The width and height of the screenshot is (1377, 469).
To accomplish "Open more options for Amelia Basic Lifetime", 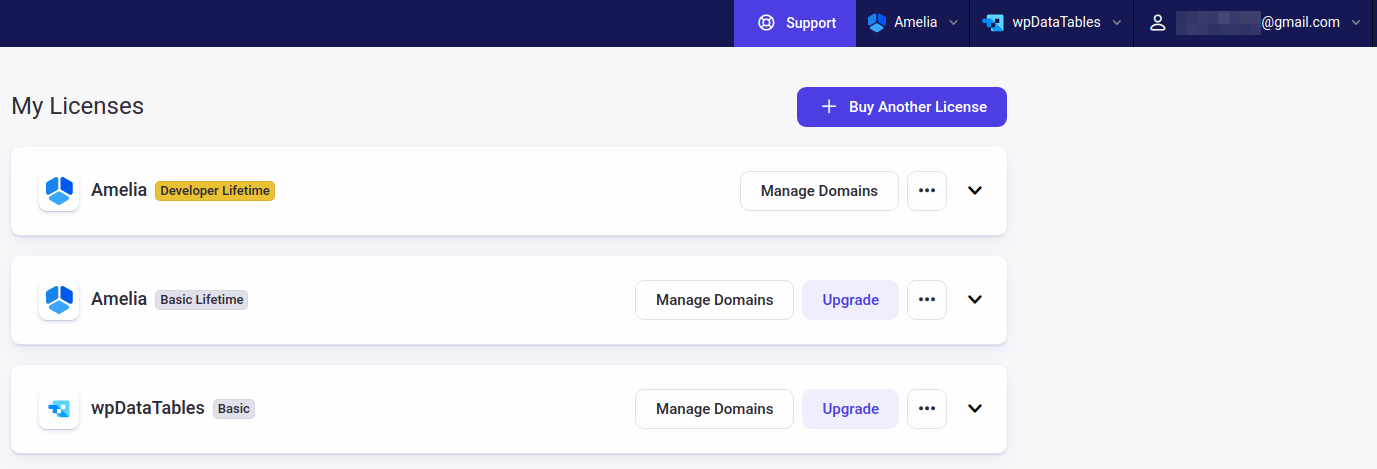I will point(927,300).
